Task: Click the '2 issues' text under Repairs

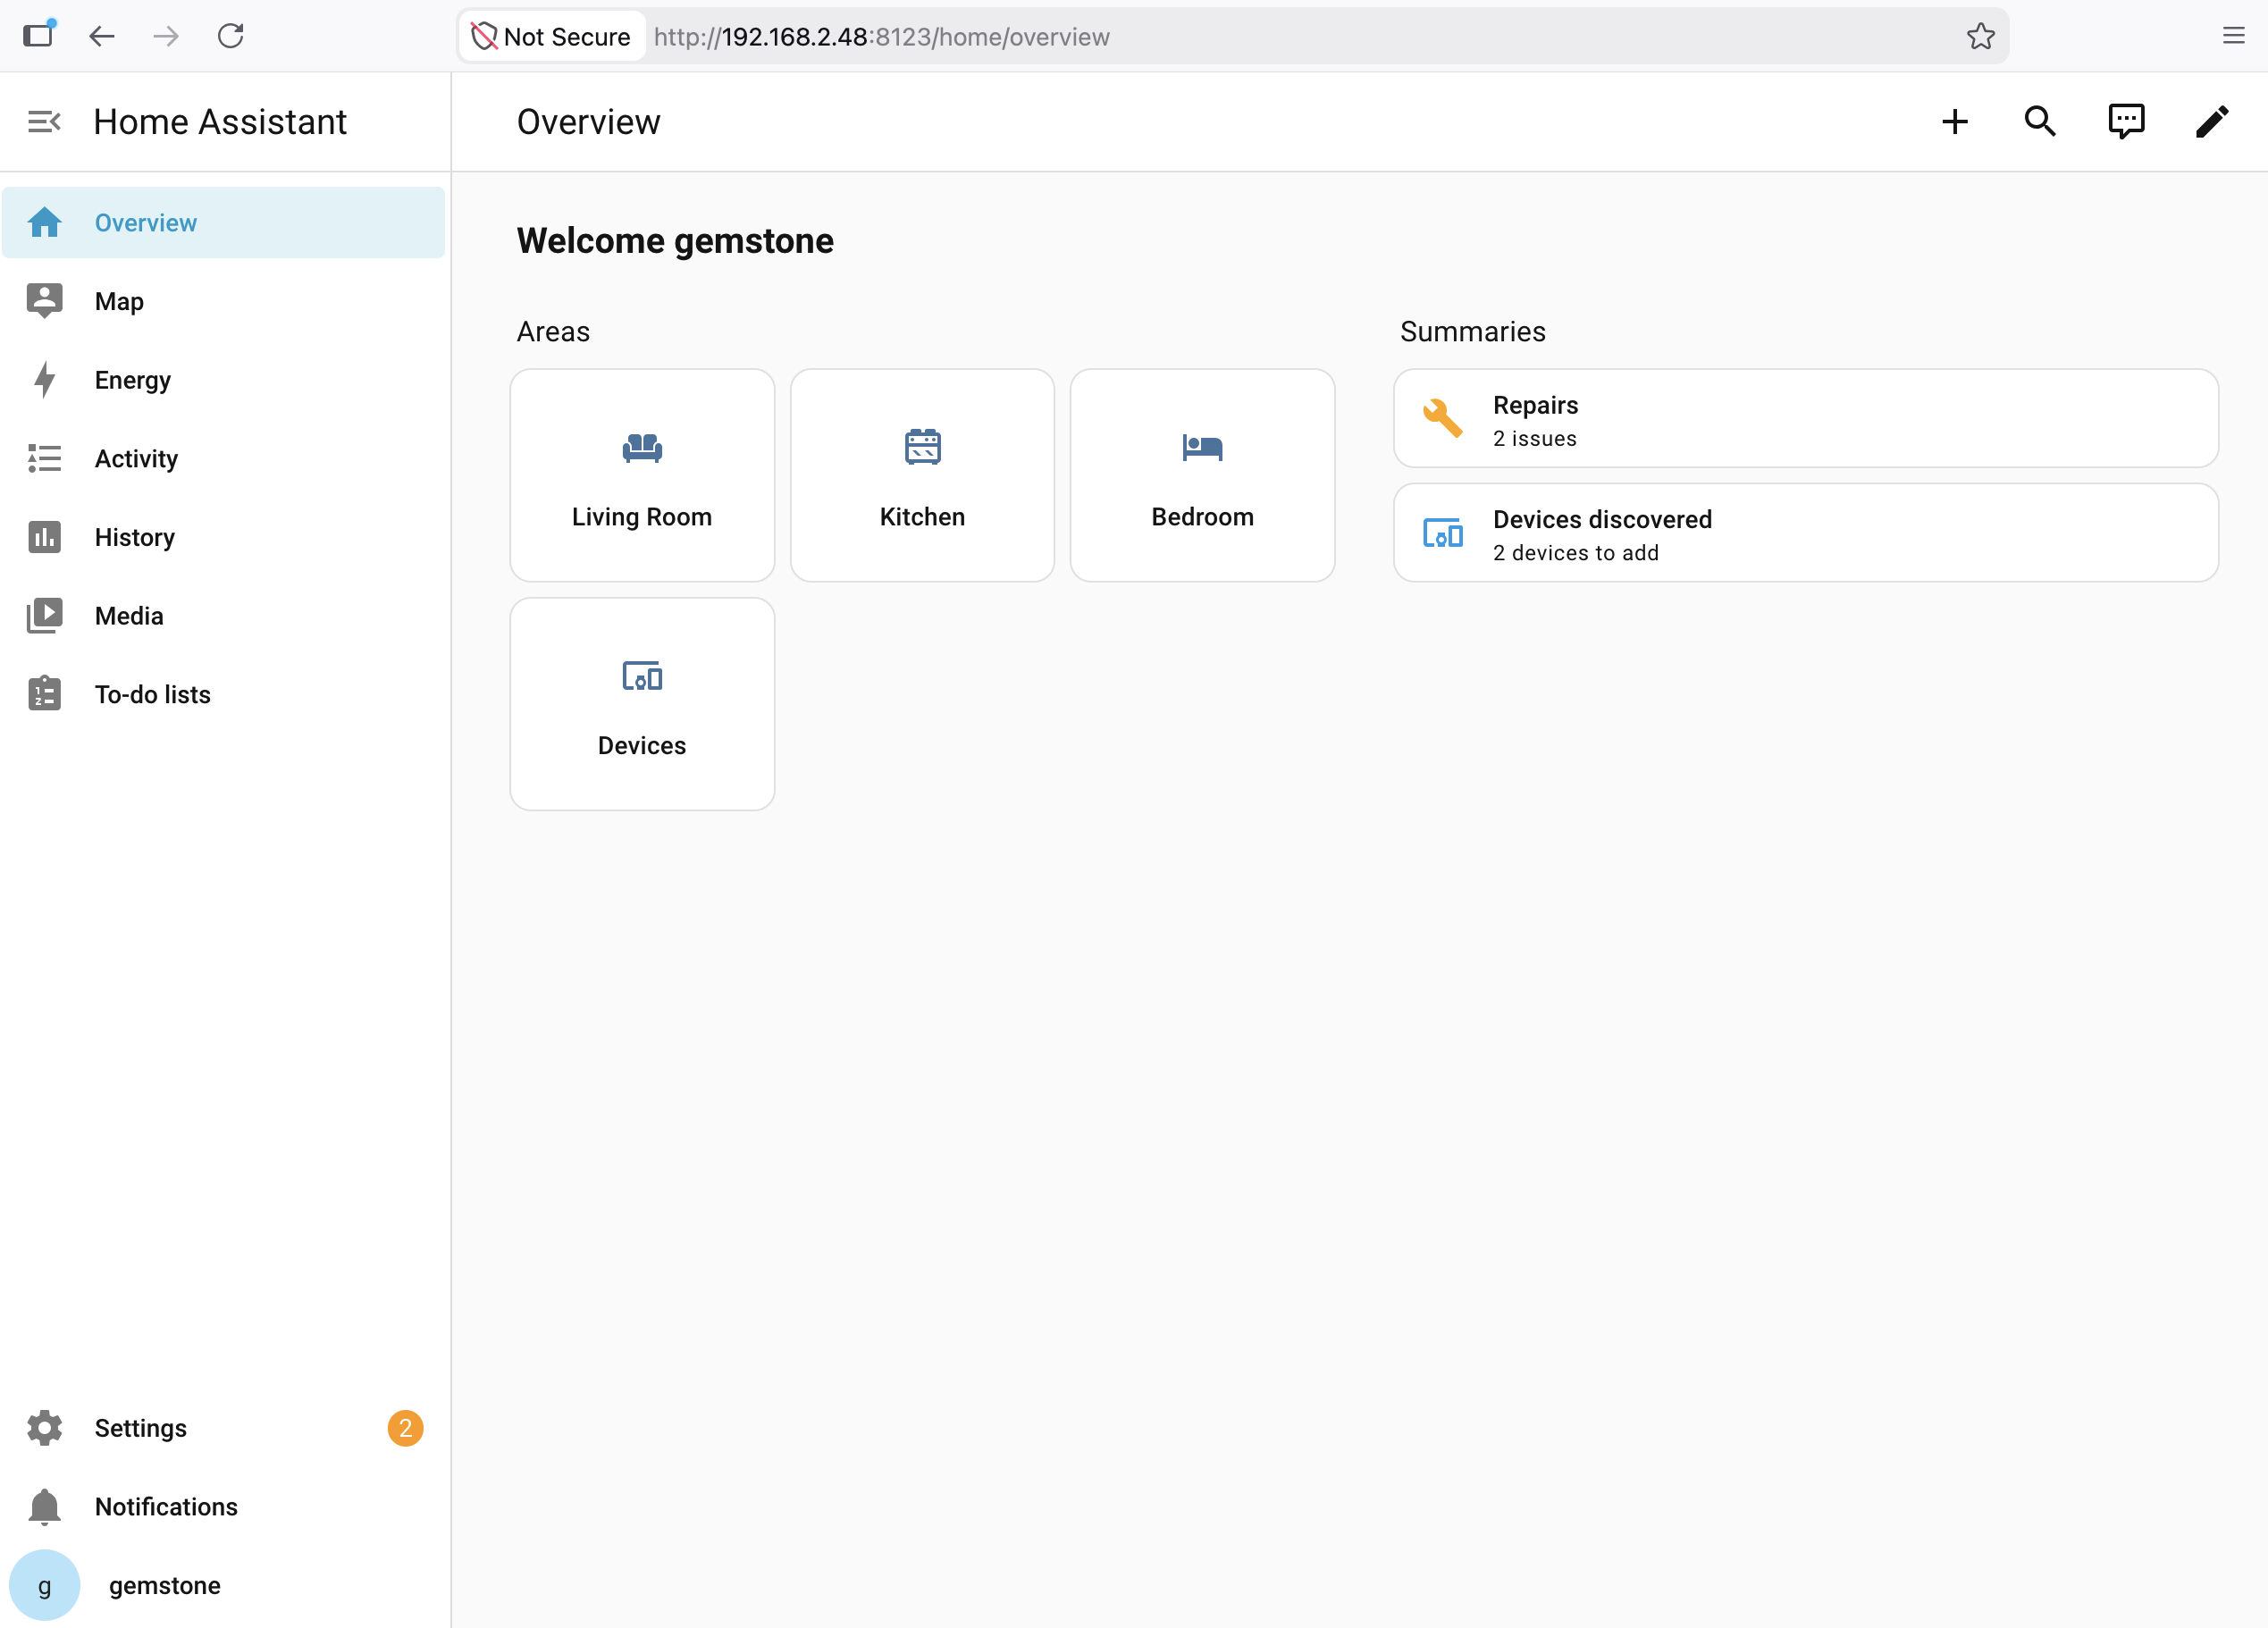Action: 1535,439
